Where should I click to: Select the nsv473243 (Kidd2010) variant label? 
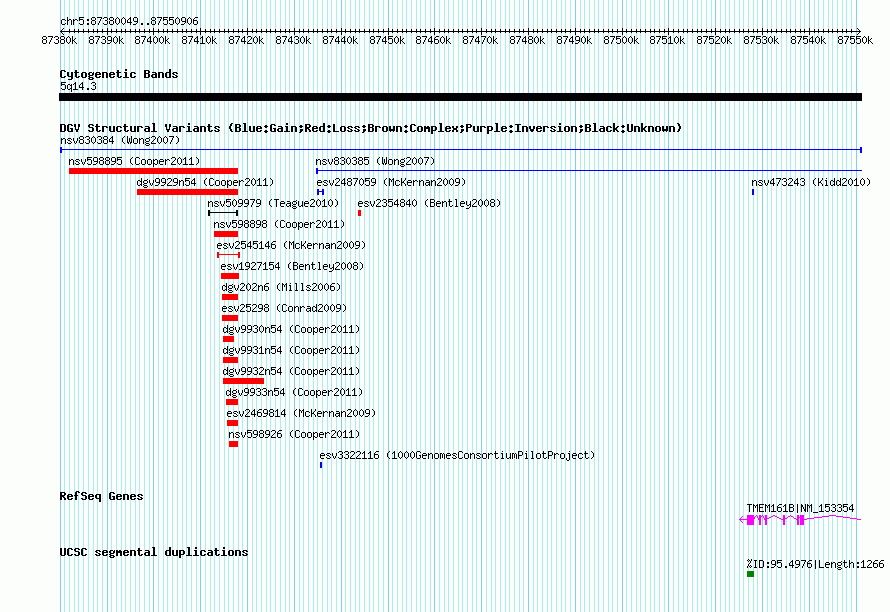pos(810,182)
